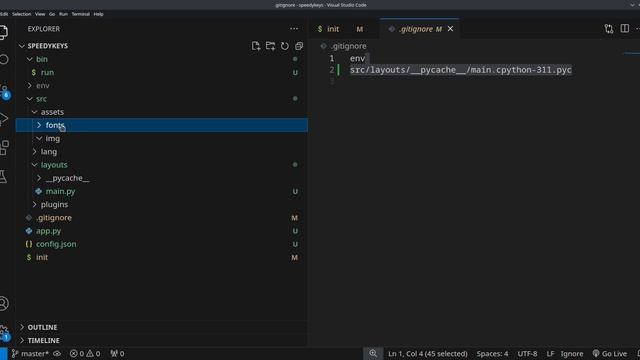
Task: Open the Accounts menu icon
Action: coord(4,304)
